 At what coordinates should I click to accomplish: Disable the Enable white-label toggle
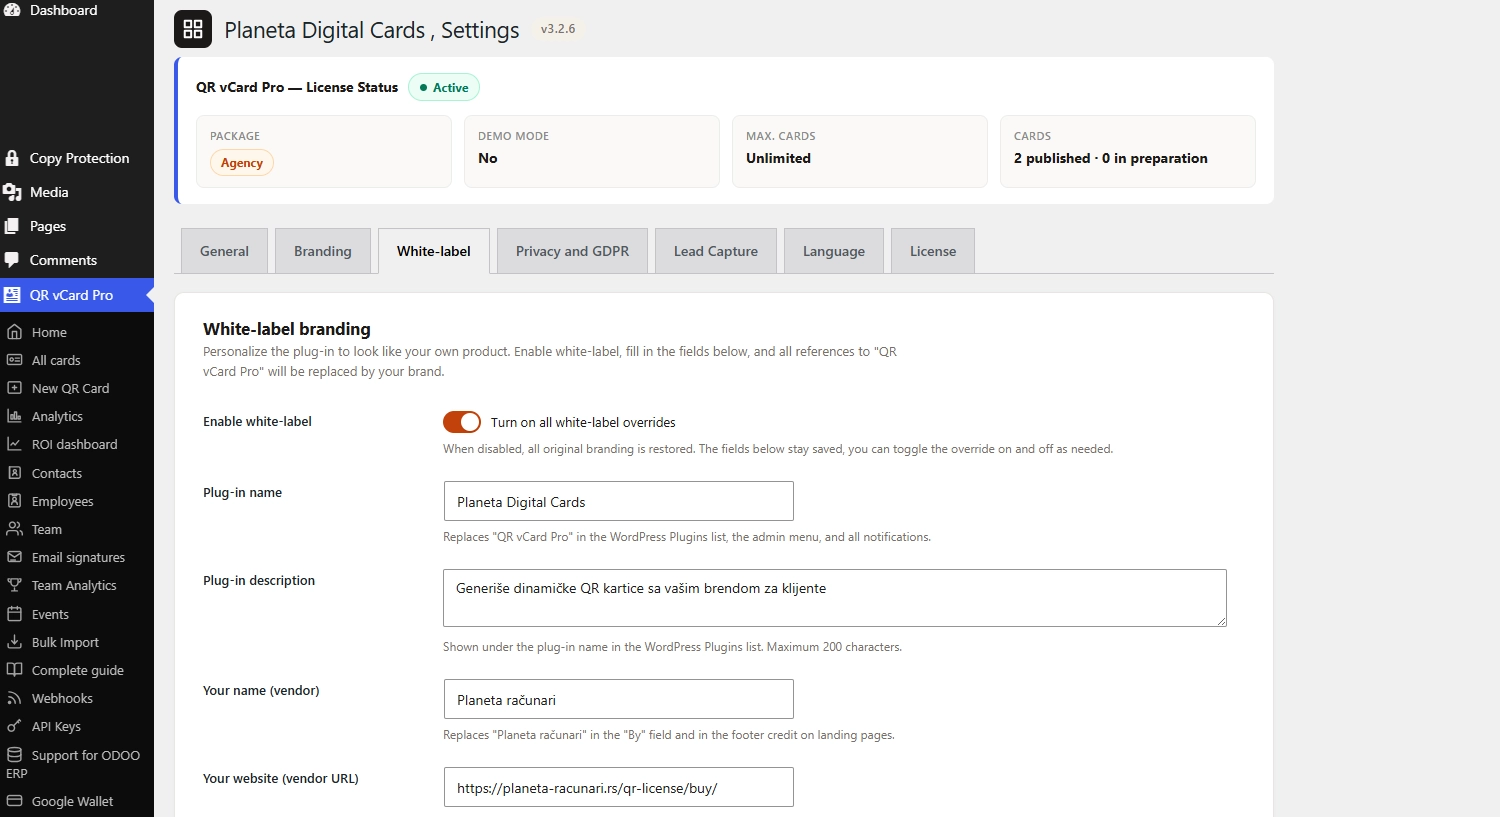(462, 422)
